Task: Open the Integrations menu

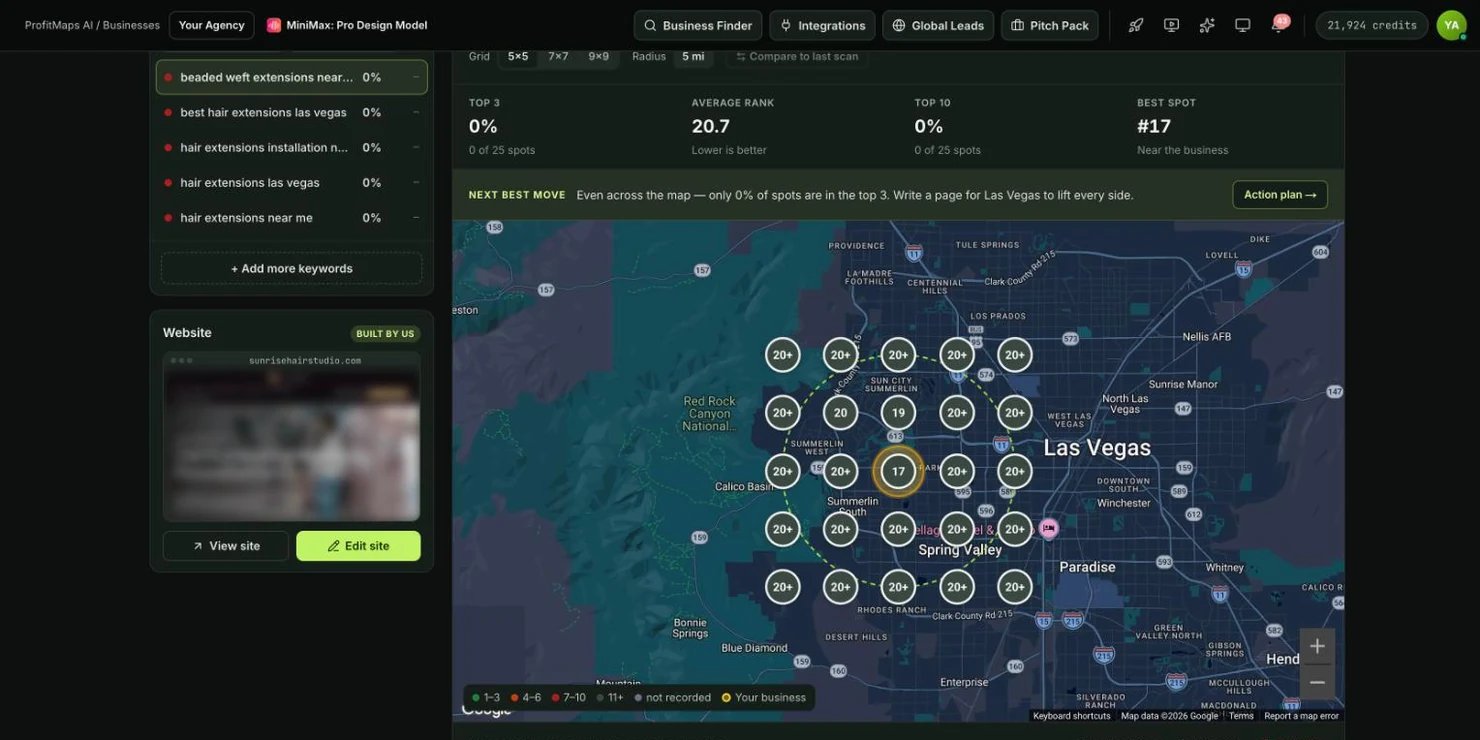Action: (x=822, y=25)
